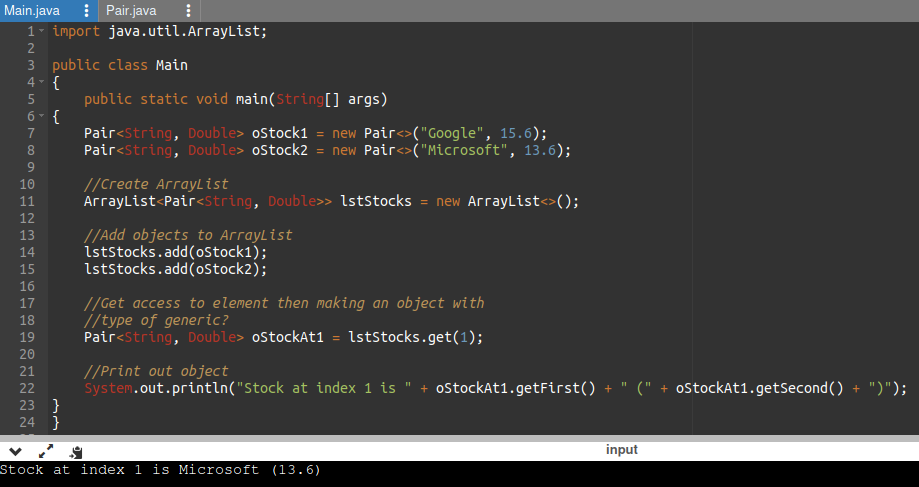Click the line number 19 in gutter
Screen dimensions: 919x487
[x=27, y=337]
